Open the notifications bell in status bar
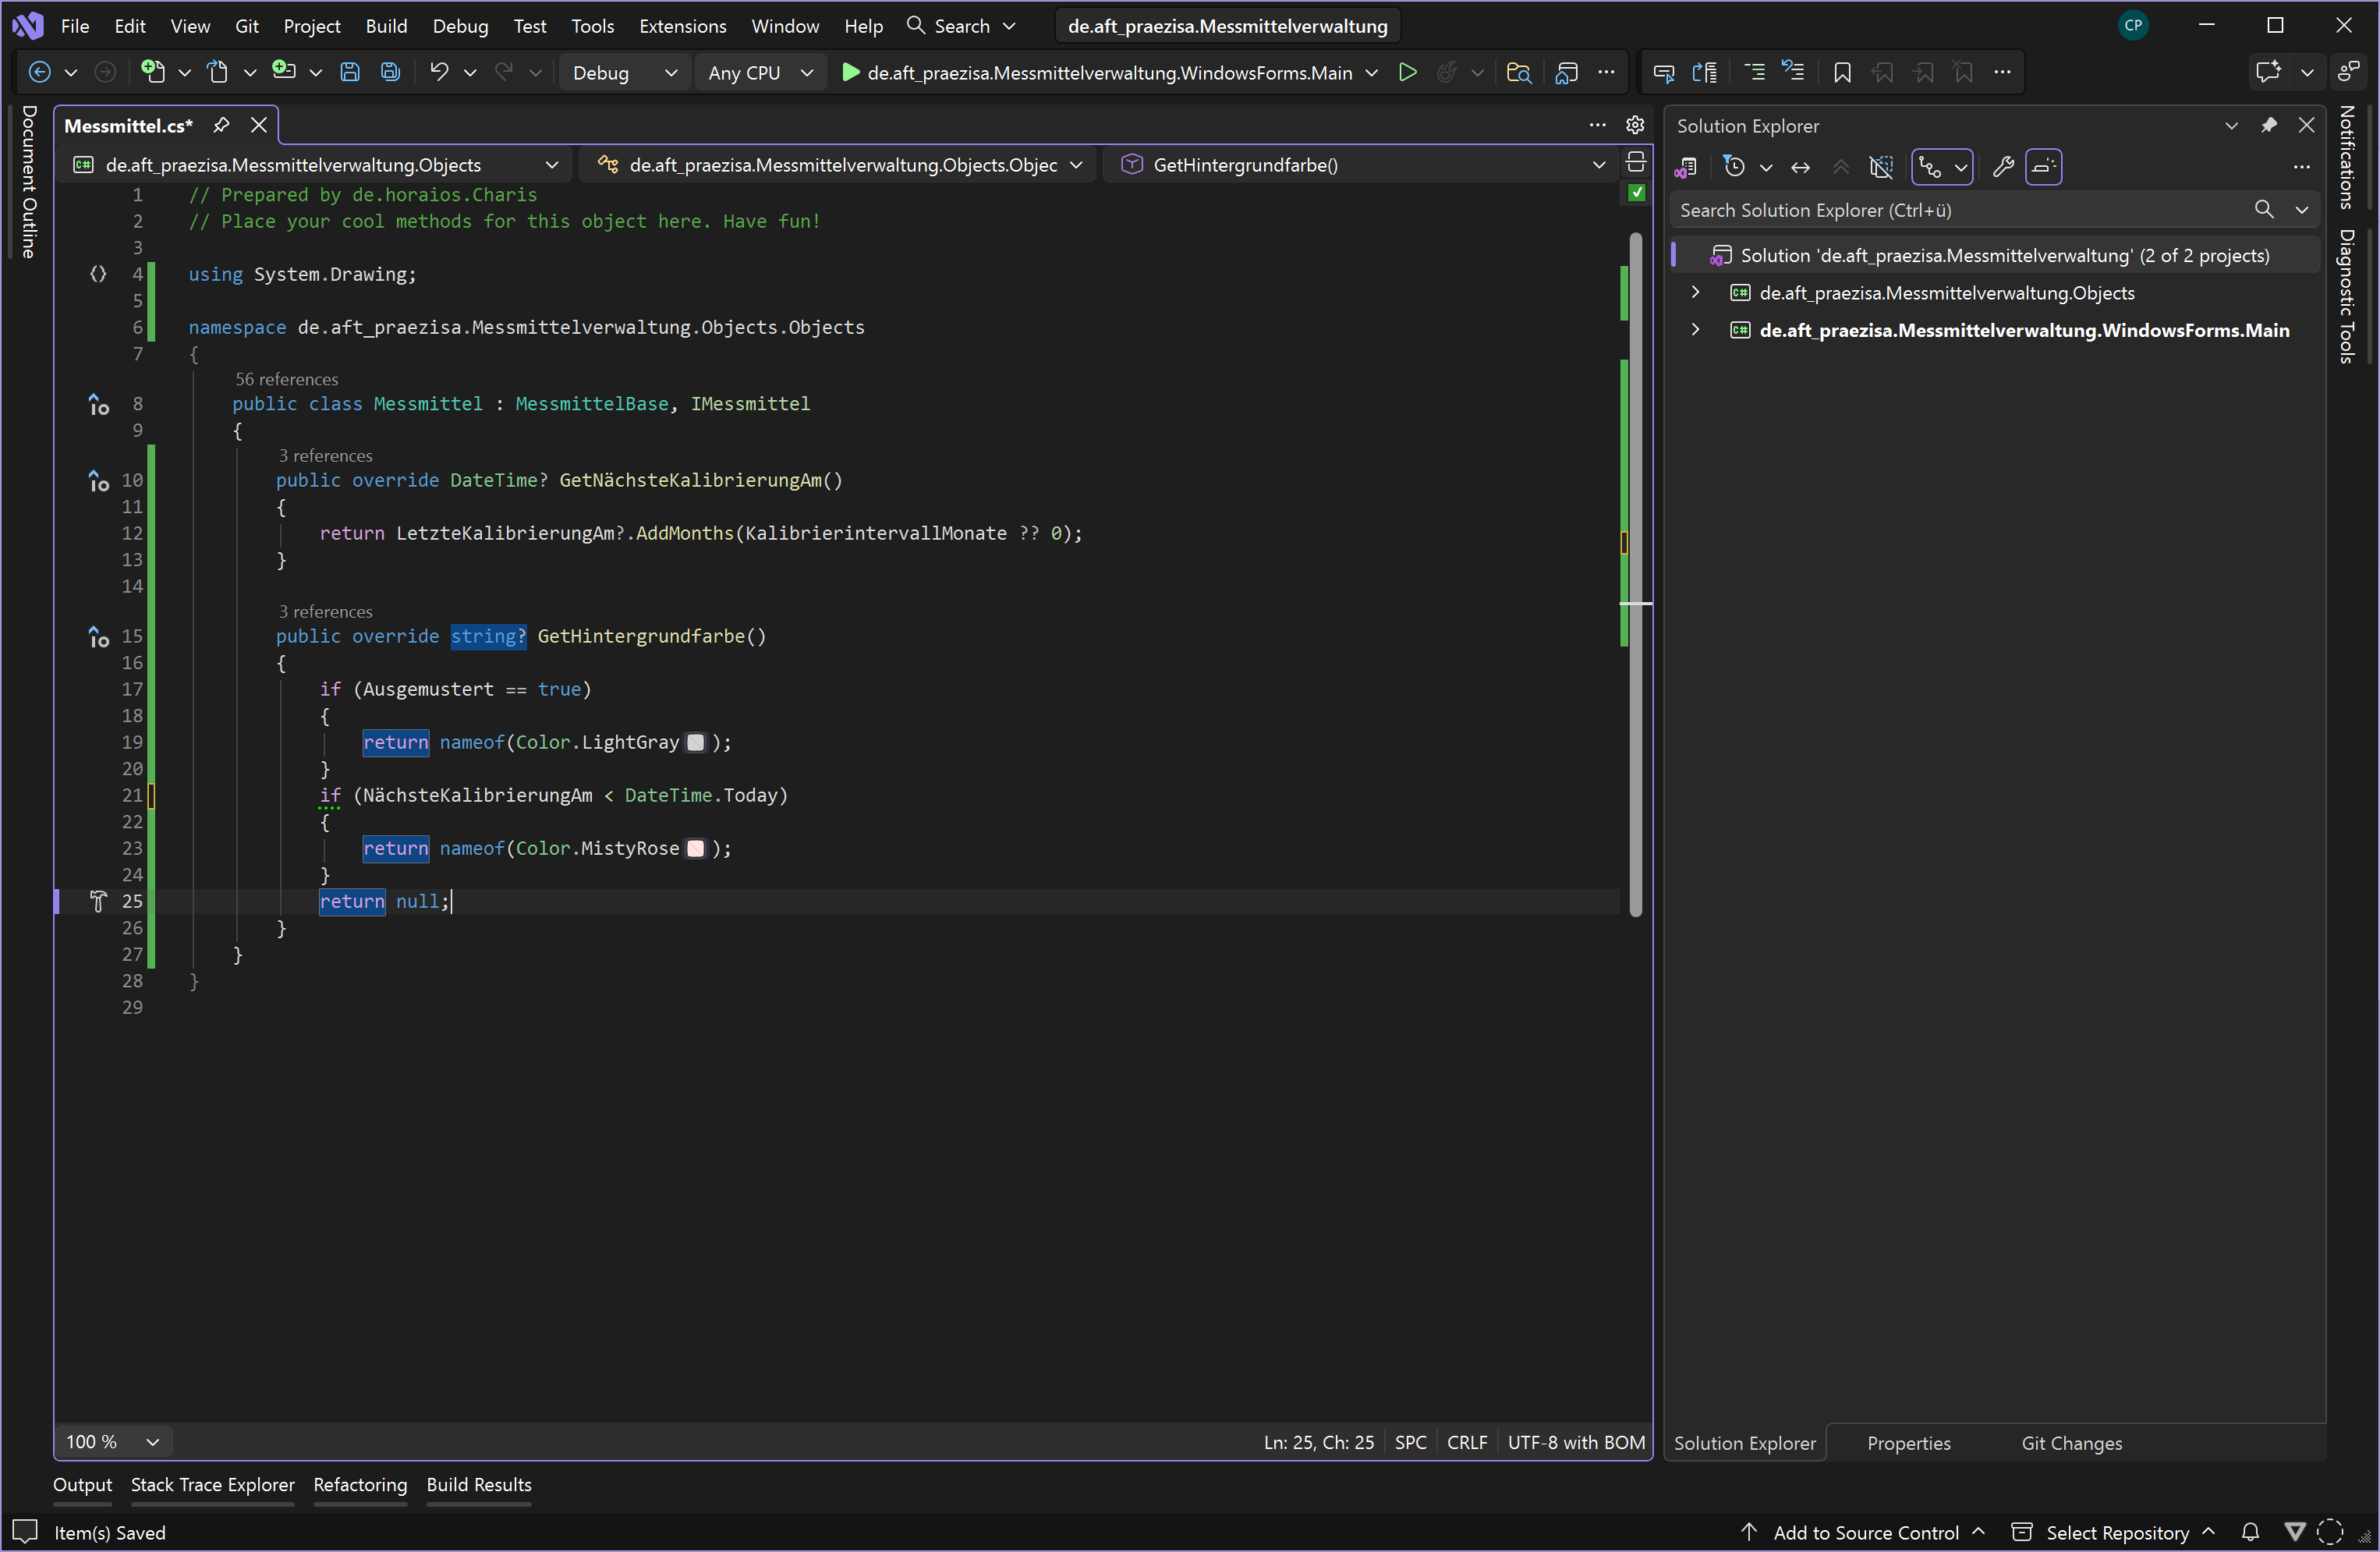This screenshot has width=2380, height=1552. pos(2250,1532)
